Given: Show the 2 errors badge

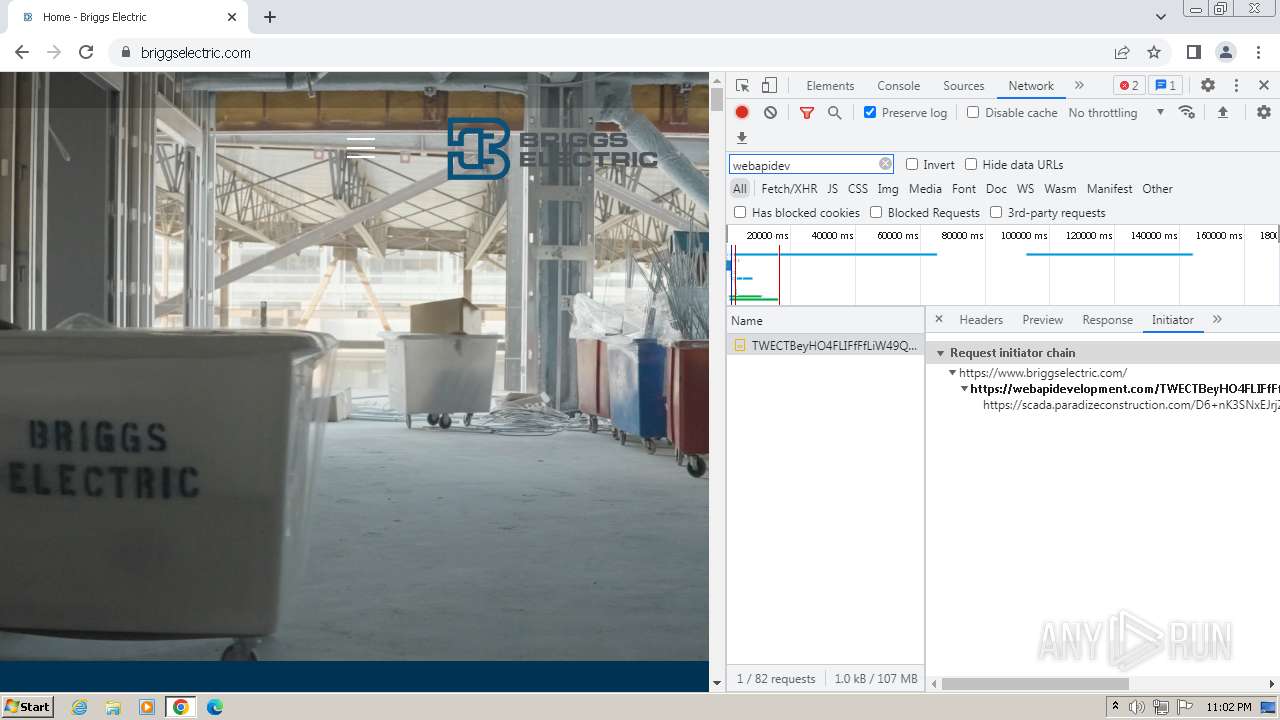Looking at the screenshot, I should [1129, 85].
